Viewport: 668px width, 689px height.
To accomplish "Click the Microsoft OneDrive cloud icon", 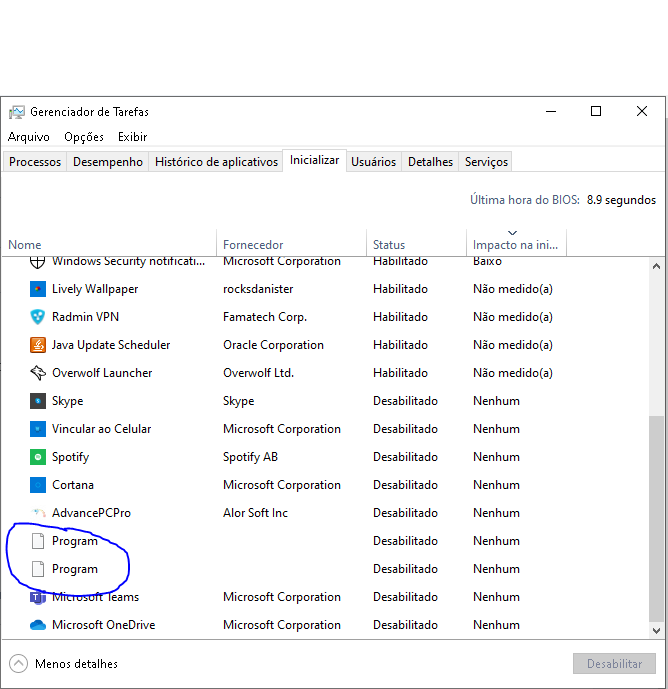I will tap(38, 625).
